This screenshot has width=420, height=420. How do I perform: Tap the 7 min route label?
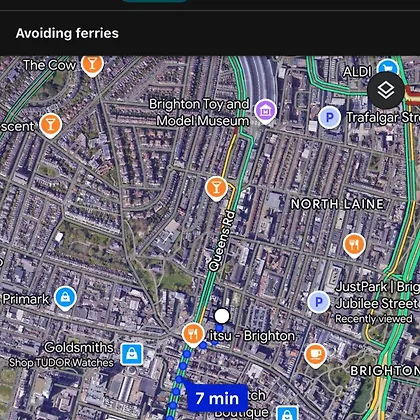(217, 398)
